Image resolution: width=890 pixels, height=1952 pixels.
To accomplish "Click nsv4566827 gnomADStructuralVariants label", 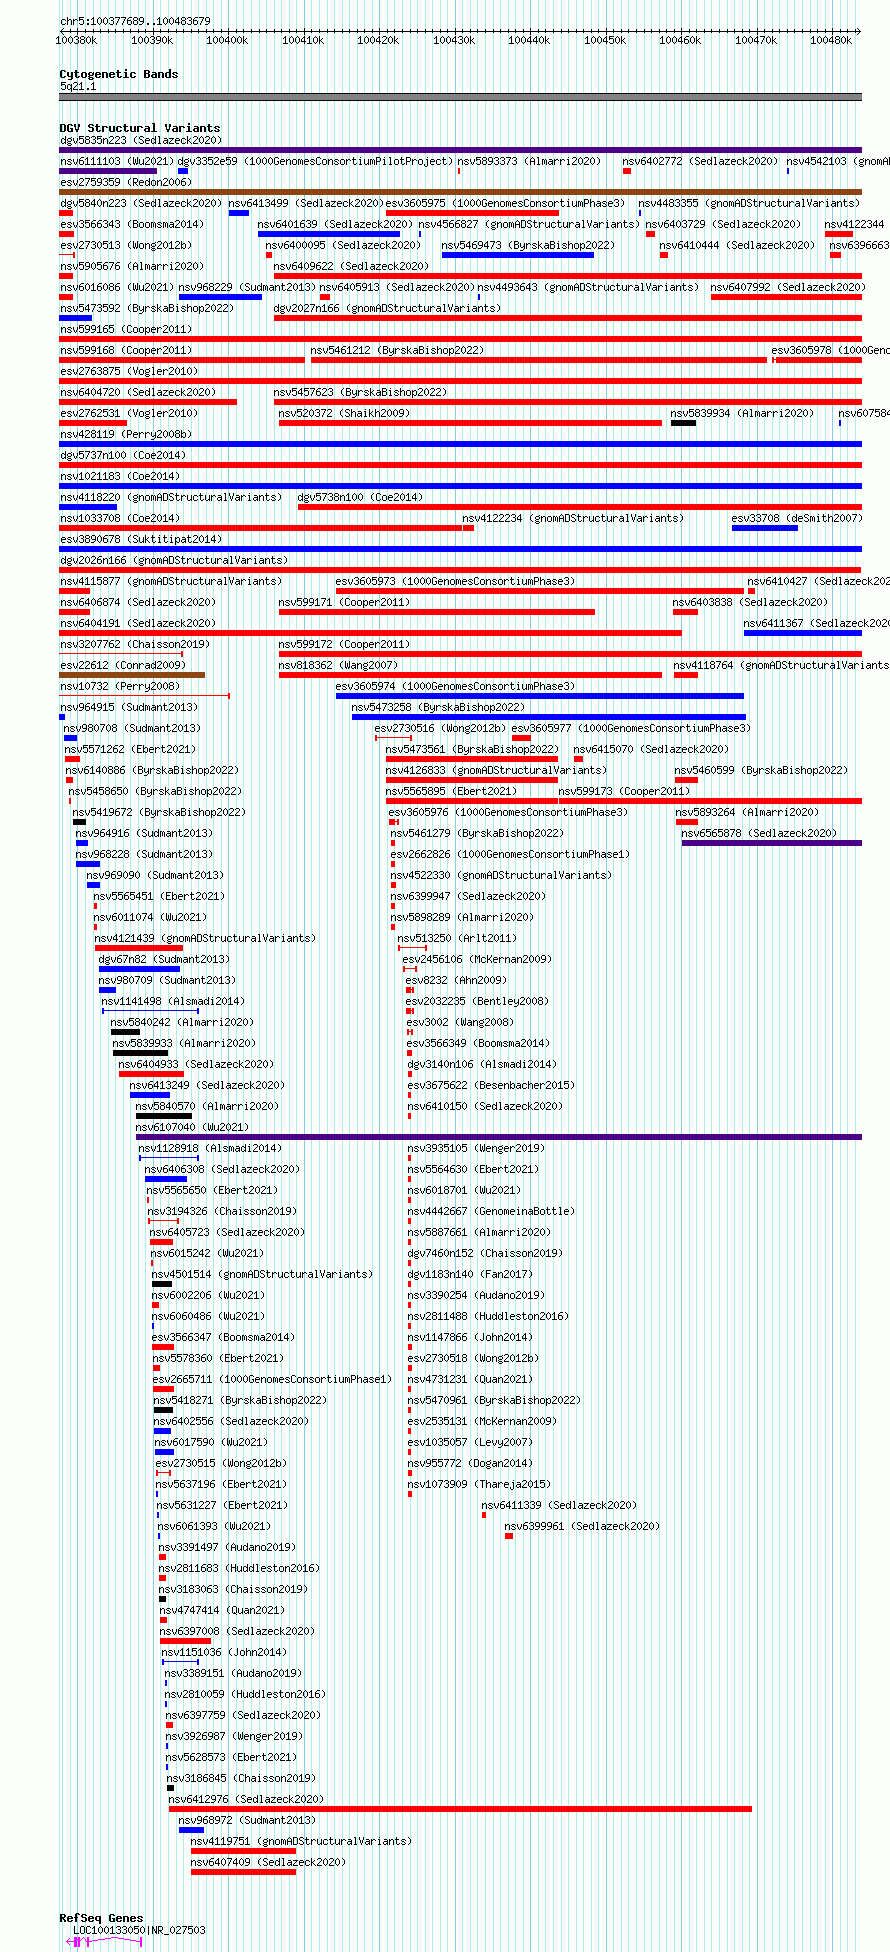I will tap(528, 224).
